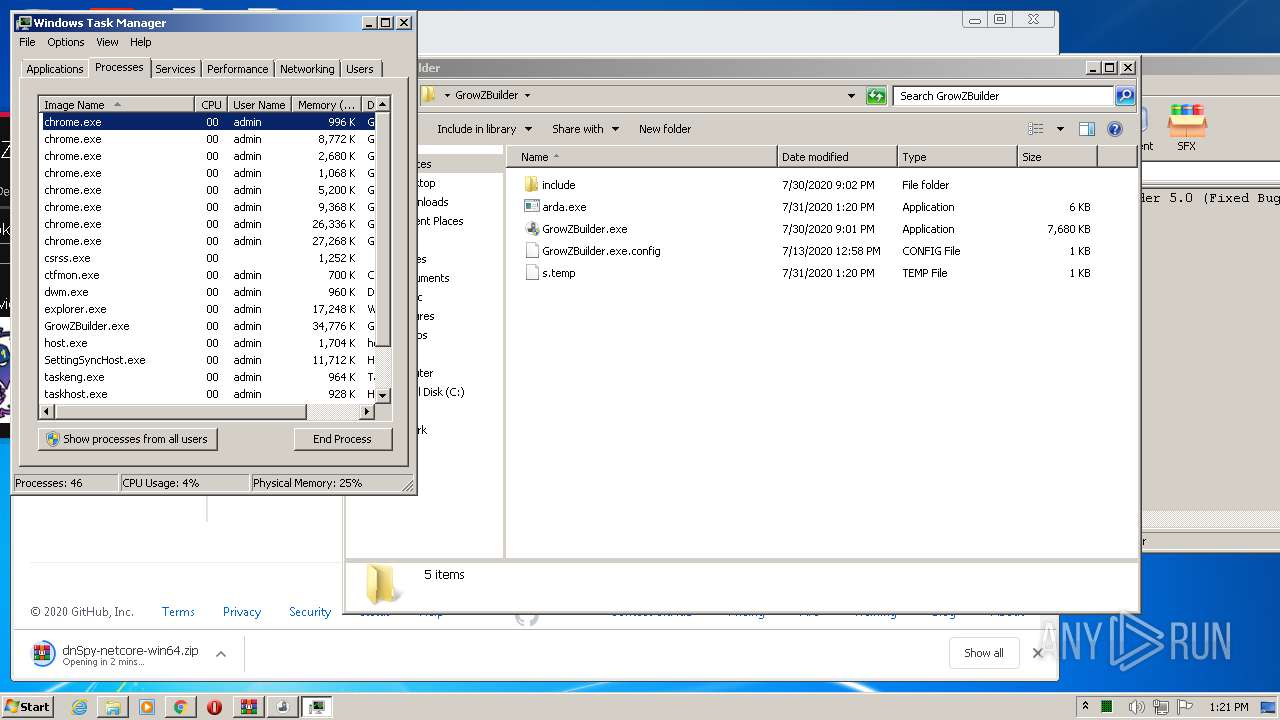Select the arda.exe application icon
This screenshot has height=720, width=1280.
click(531, 207)
